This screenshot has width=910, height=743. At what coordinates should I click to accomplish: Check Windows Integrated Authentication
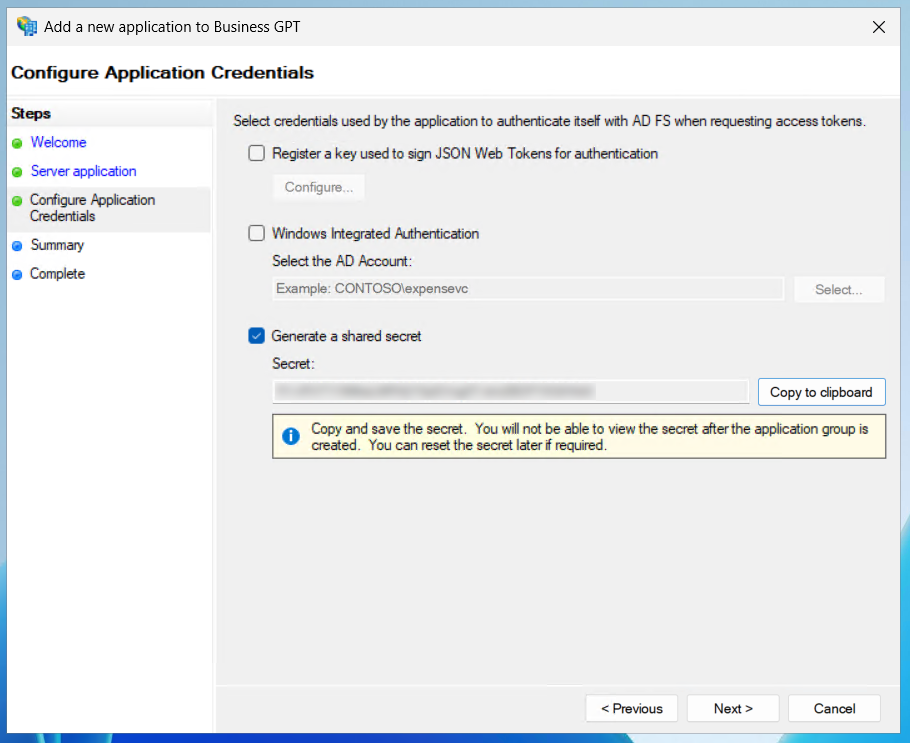[x=257, y=233]
